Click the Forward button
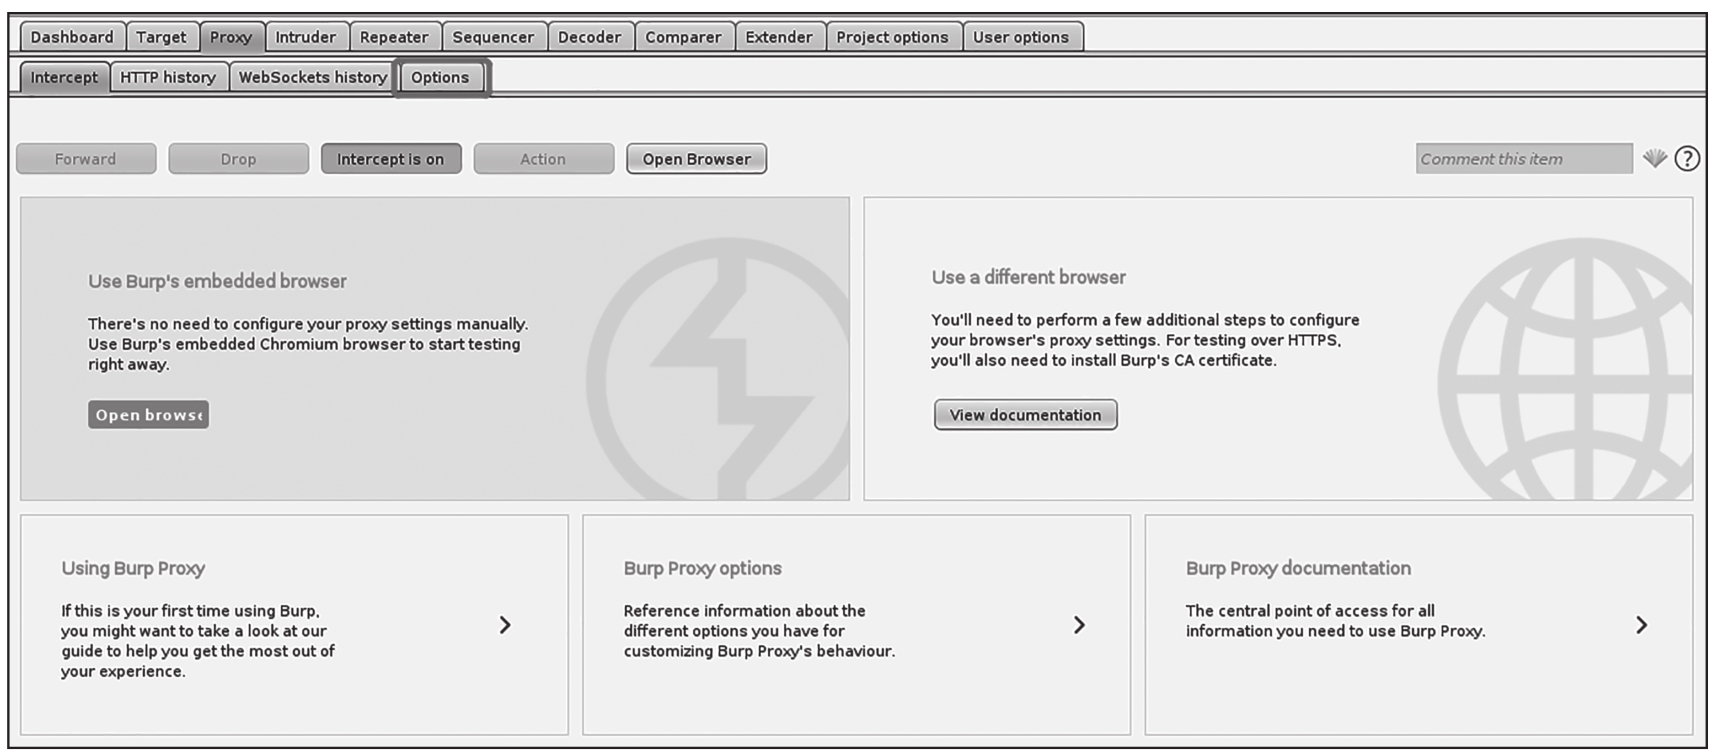Viewport: 1715px width, 756px height. pyautogui.click(x=86, y=159)
